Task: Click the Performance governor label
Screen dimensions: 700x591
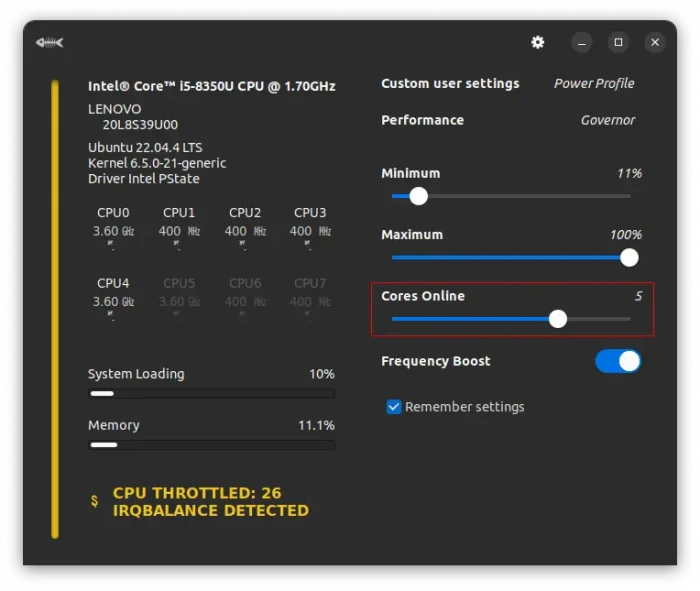Action: [x=422, y=120]
